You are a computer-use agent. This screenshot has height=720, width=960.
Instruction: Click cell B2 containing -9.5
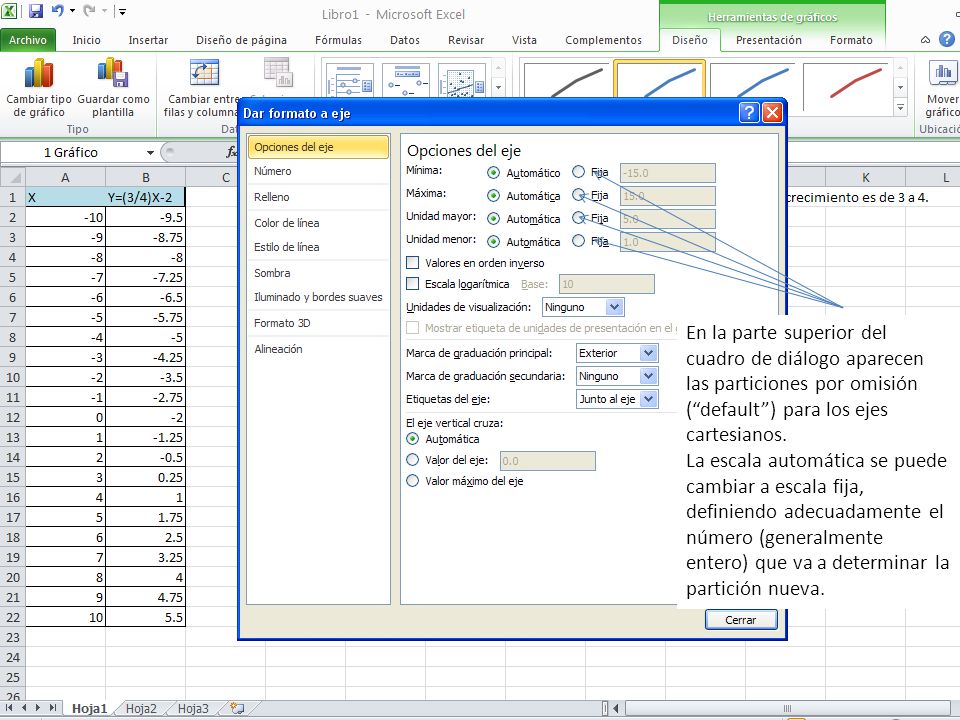(x=145, y=217)
